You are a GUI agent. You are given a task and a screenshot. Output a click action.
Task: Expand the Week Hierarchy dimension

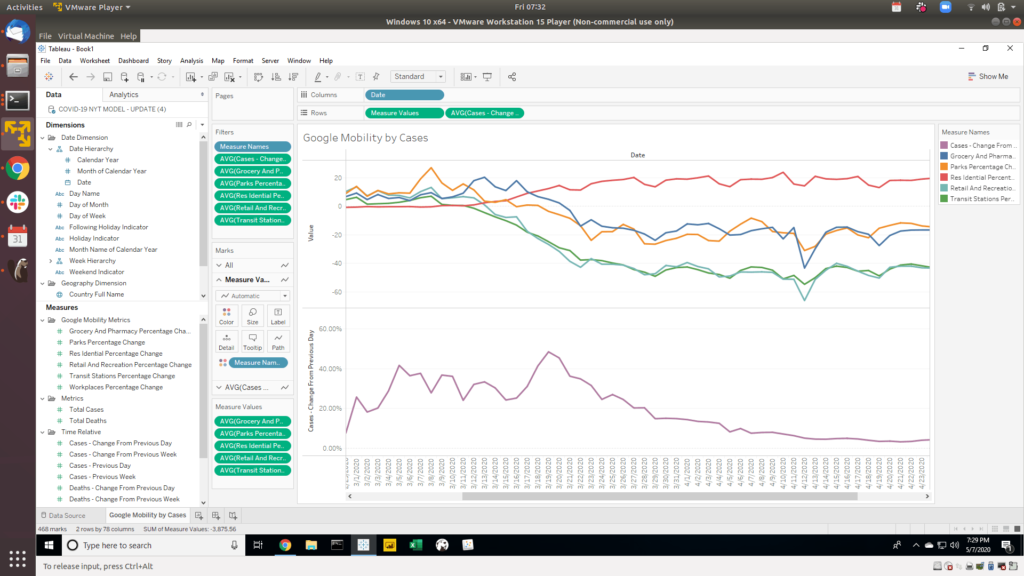tap(50, 260)
